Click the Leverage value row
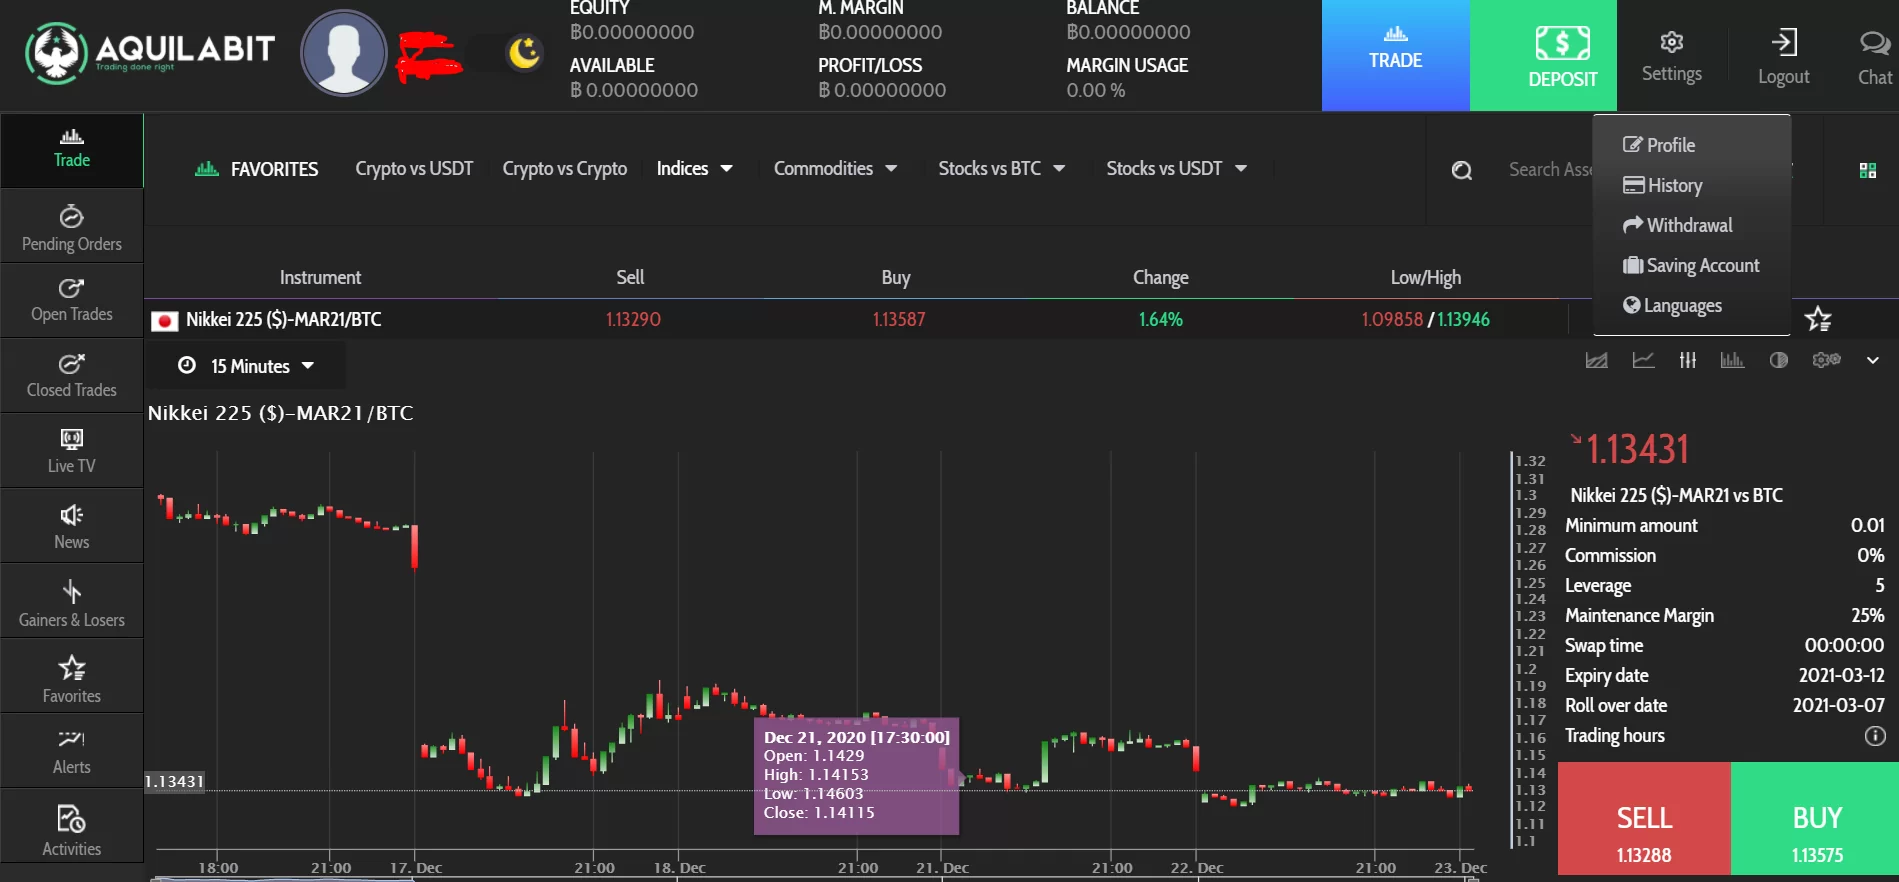The height and width of the screenshot is (882, 1899). [1724, 585]
